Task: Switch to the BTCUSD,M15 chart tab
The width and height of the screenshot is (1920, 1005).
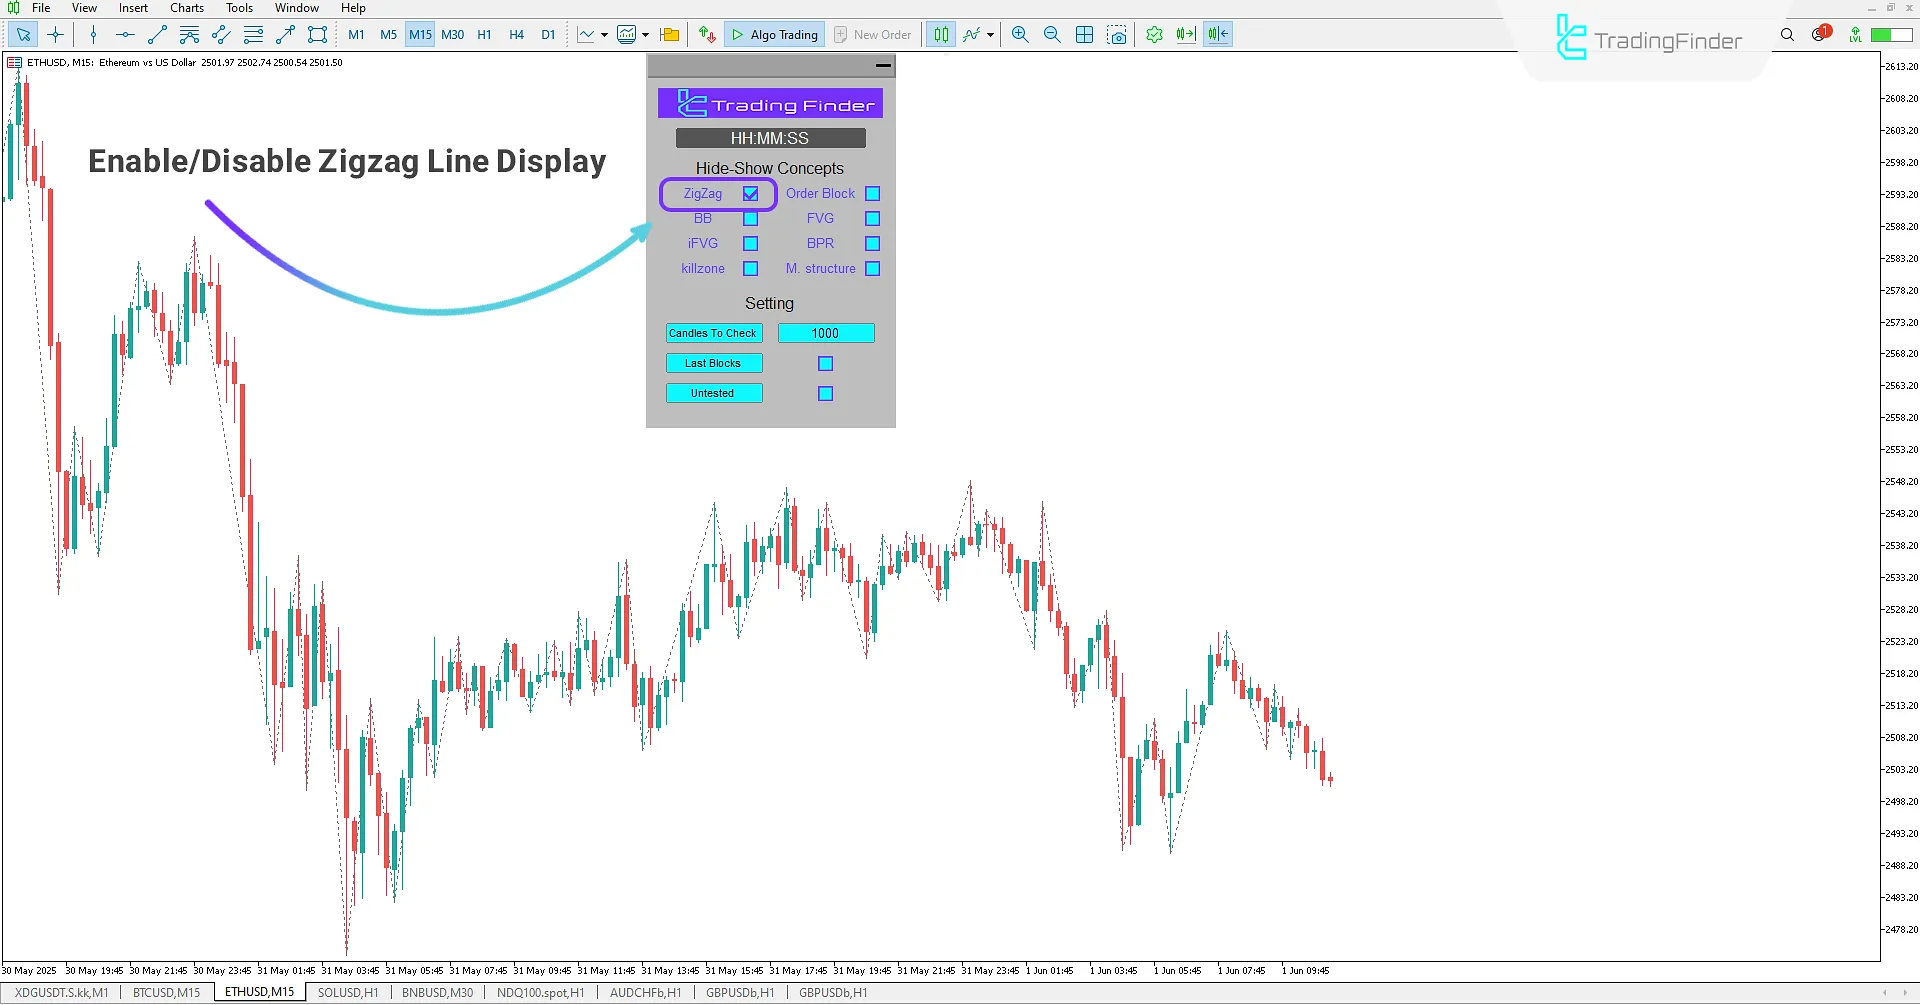Action: point(166,993)
